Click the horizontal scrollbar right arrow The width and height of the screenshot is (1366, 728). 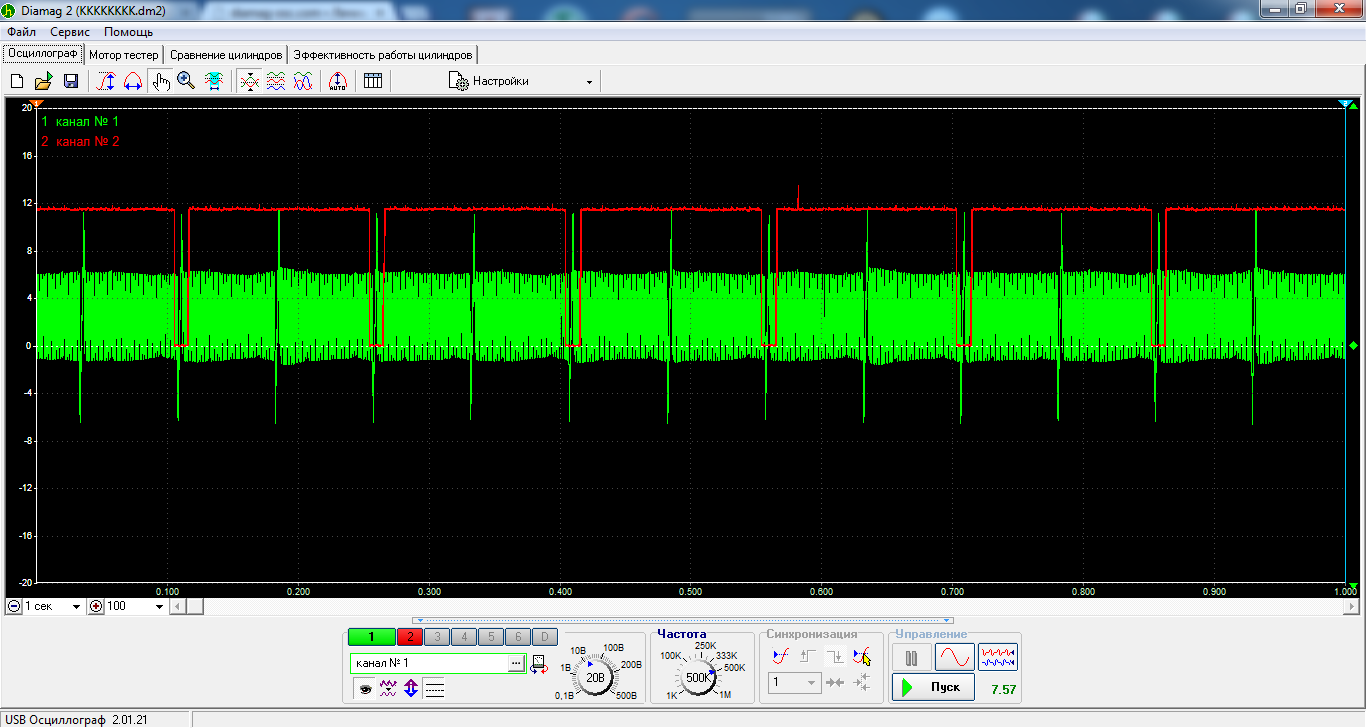(1351, 606)
